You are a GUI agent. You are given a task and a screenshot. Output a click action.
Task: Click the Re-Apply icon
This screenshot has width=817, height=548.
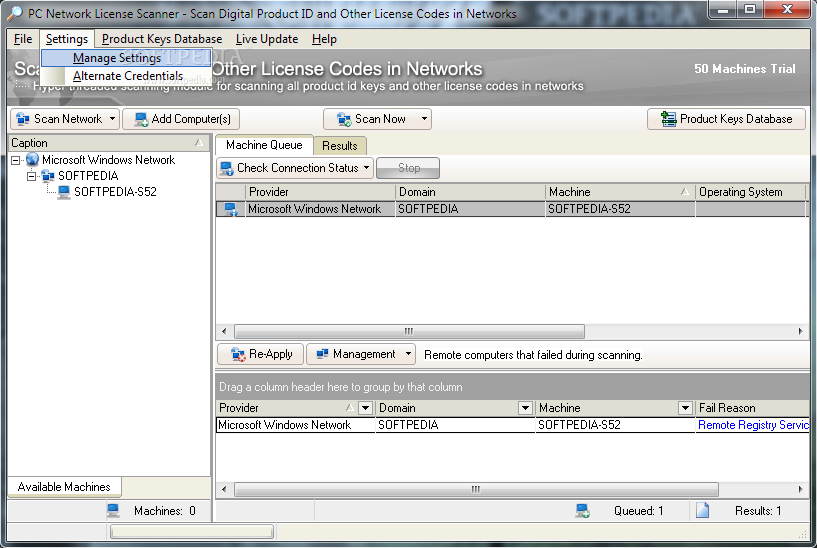pos(238,354)
